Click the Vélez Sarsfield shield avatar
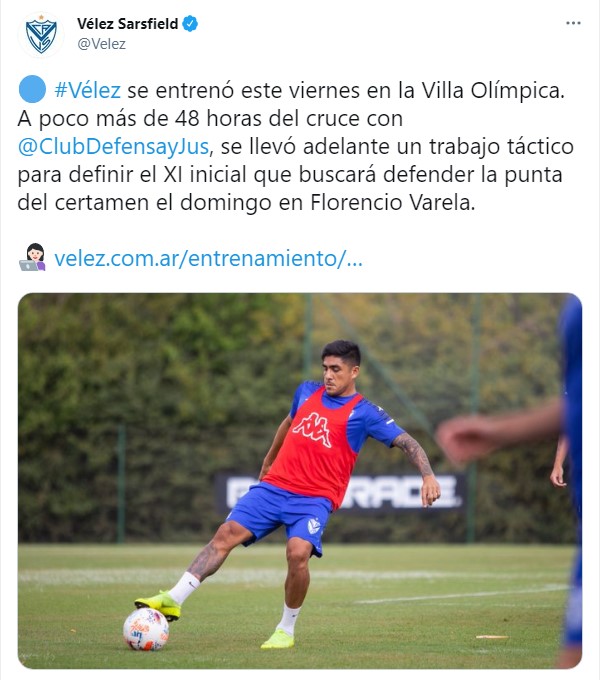603x680 pixels. 41,35
